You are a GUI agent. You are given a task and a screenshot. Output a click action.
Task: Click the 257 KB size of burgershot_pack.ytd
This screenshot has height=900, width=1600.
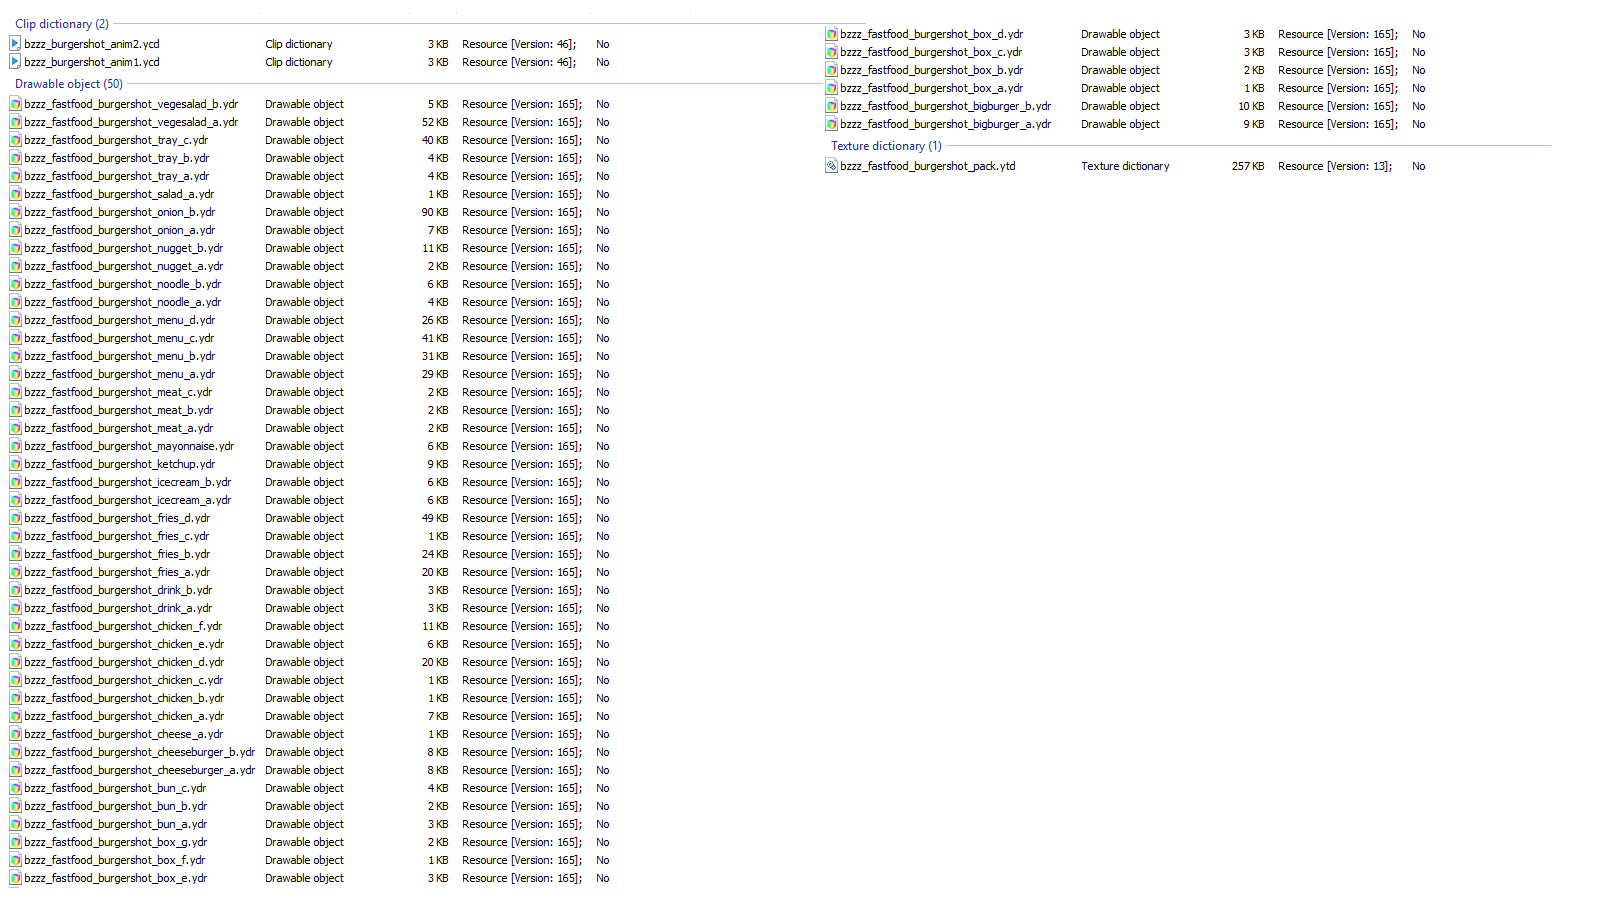pos(1248,166)
